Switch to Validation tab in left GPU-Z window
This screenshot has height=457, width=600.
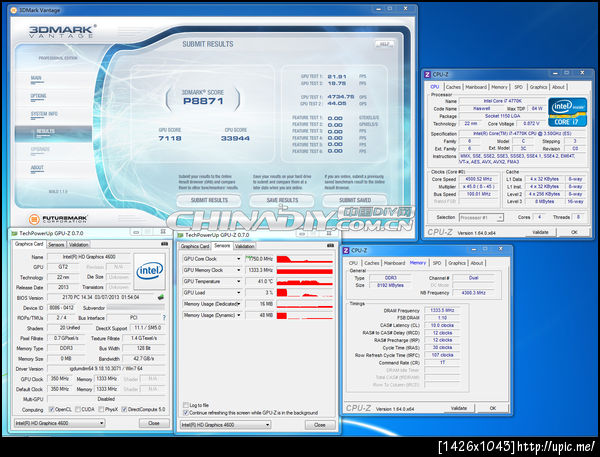click(78, 245)
